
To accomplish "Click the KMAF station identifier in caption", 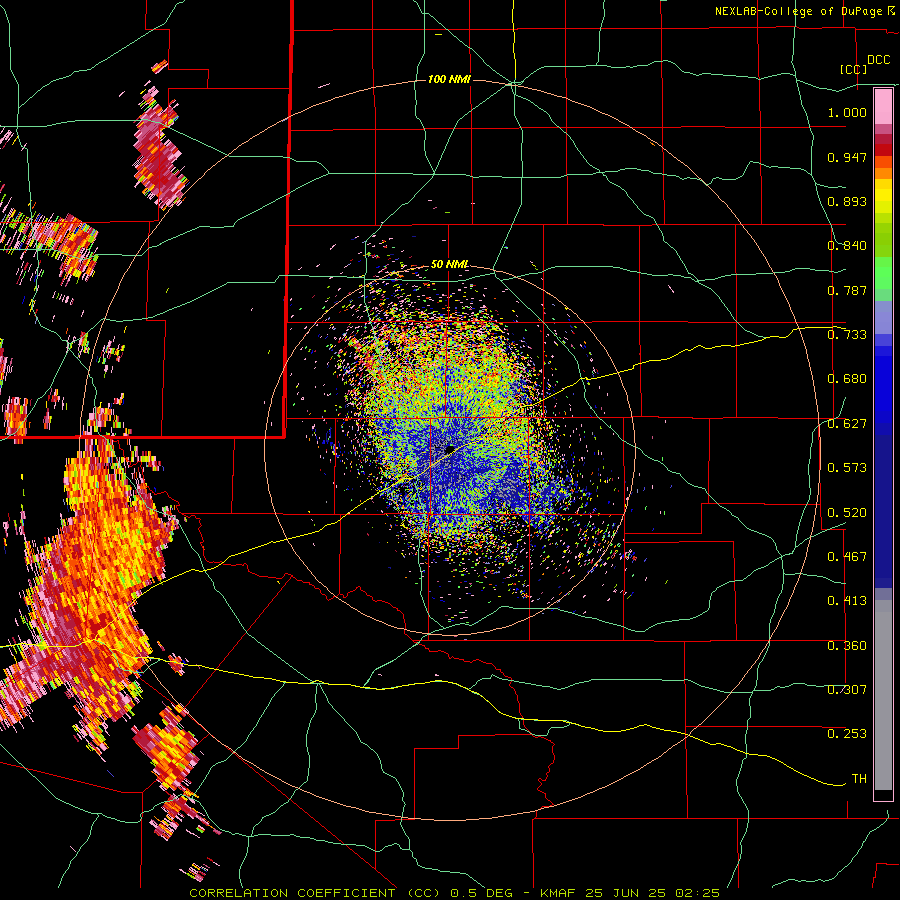I will [x=558, y=893].
